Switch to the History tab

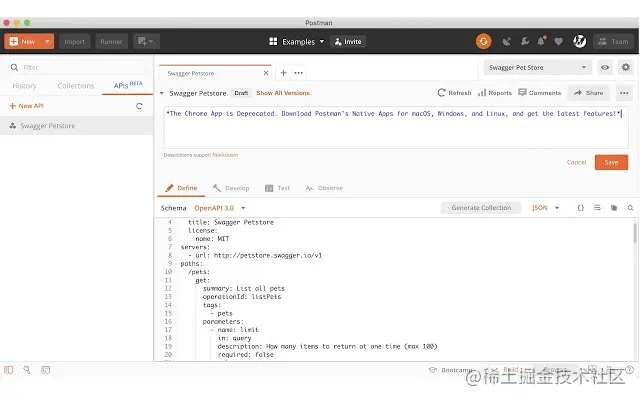point(24,86)
